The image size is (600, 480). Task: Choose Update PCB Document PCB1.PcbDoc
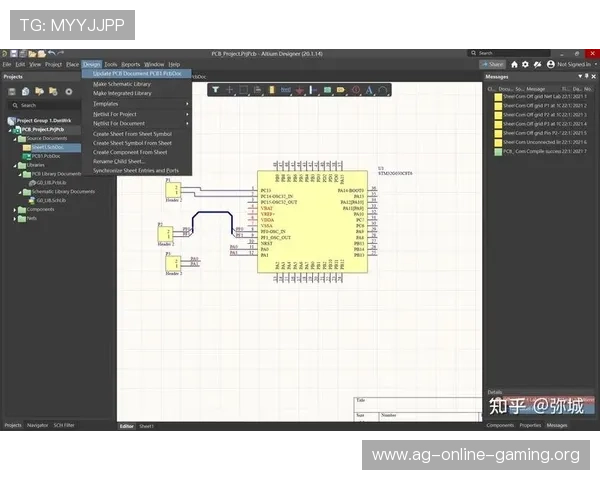tap(137, 73)
